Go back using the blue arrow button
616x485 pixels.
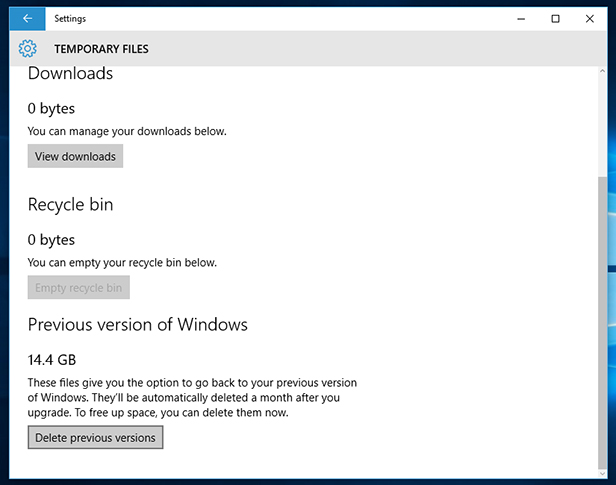(x=28, y=18)
